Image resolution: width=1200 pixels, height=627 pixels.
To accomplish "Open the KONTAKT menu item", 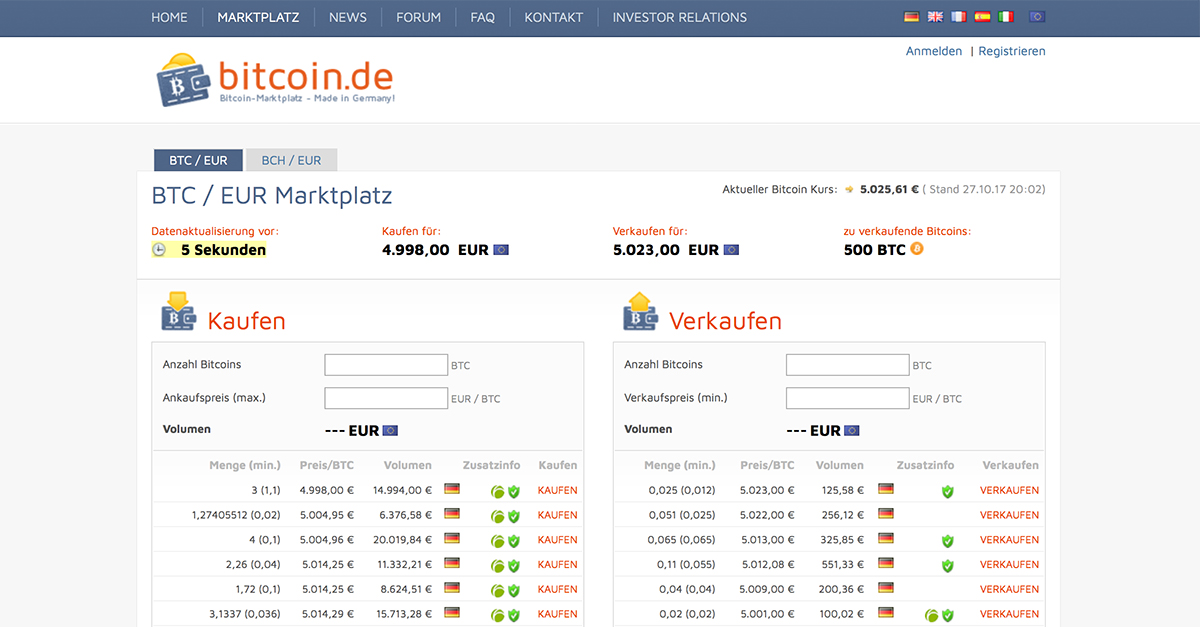I will click(x=554, y=17).
